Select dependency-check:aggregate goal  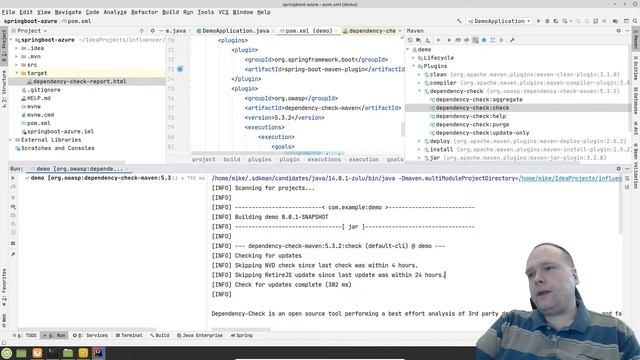[478, 100]
